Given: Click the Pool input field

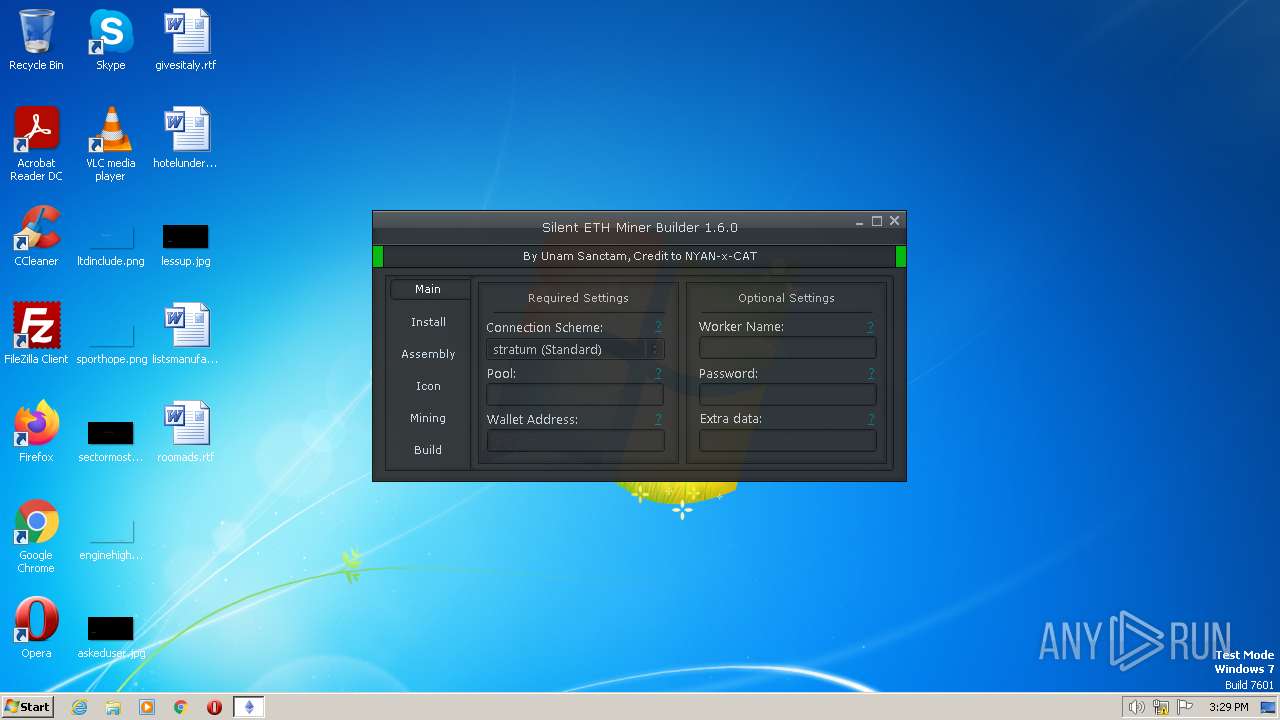Looking at the screenshot, I should (575, 395).
